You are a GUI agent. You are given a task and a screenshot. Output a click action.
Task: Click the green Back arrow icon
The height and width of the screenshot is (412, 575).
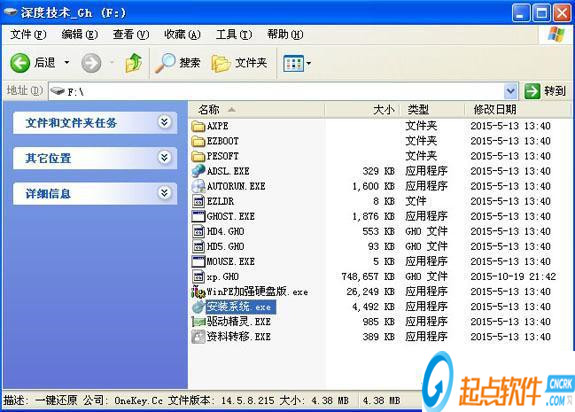[20, 63]
